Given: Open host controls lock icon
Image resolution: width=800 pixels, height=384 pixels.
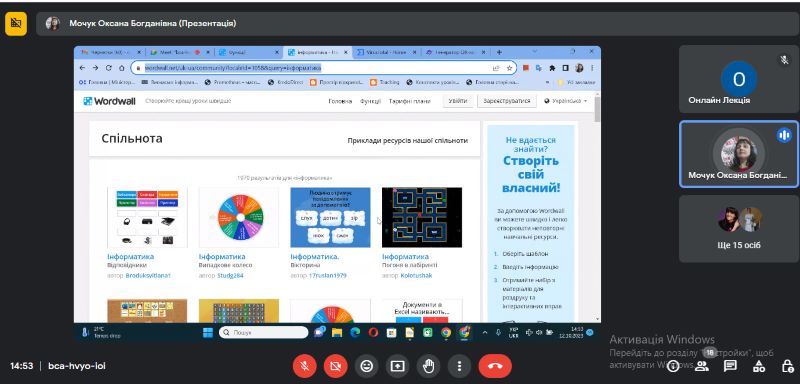Looking at the screenshot, I should pos(787,366).
